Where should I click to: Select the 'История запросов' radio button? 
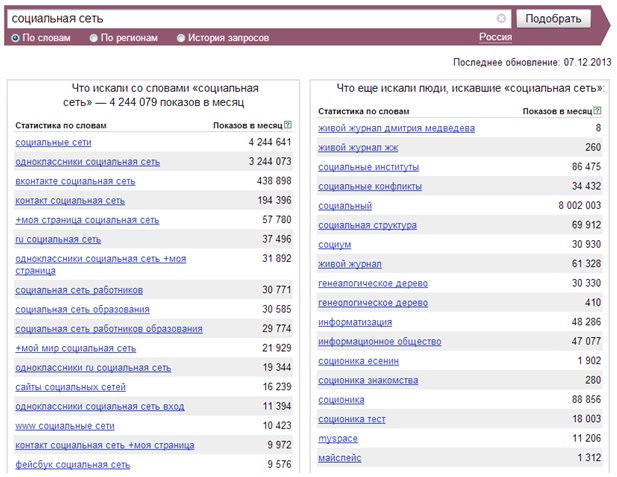point(181,38)
